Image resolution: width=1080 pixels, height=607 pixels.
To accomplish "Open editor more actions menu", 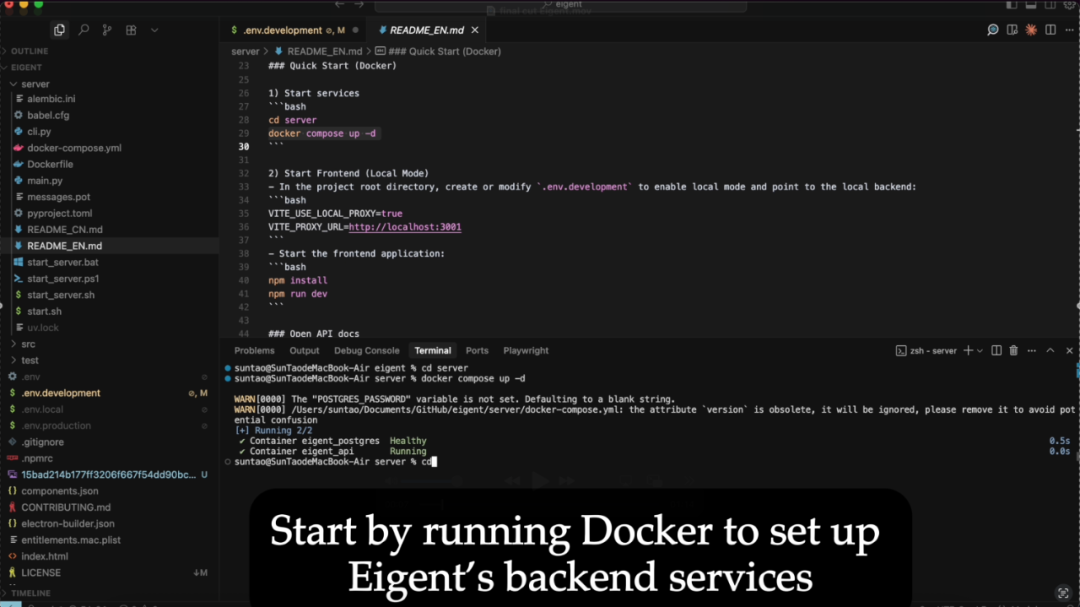I will 1069,30.
